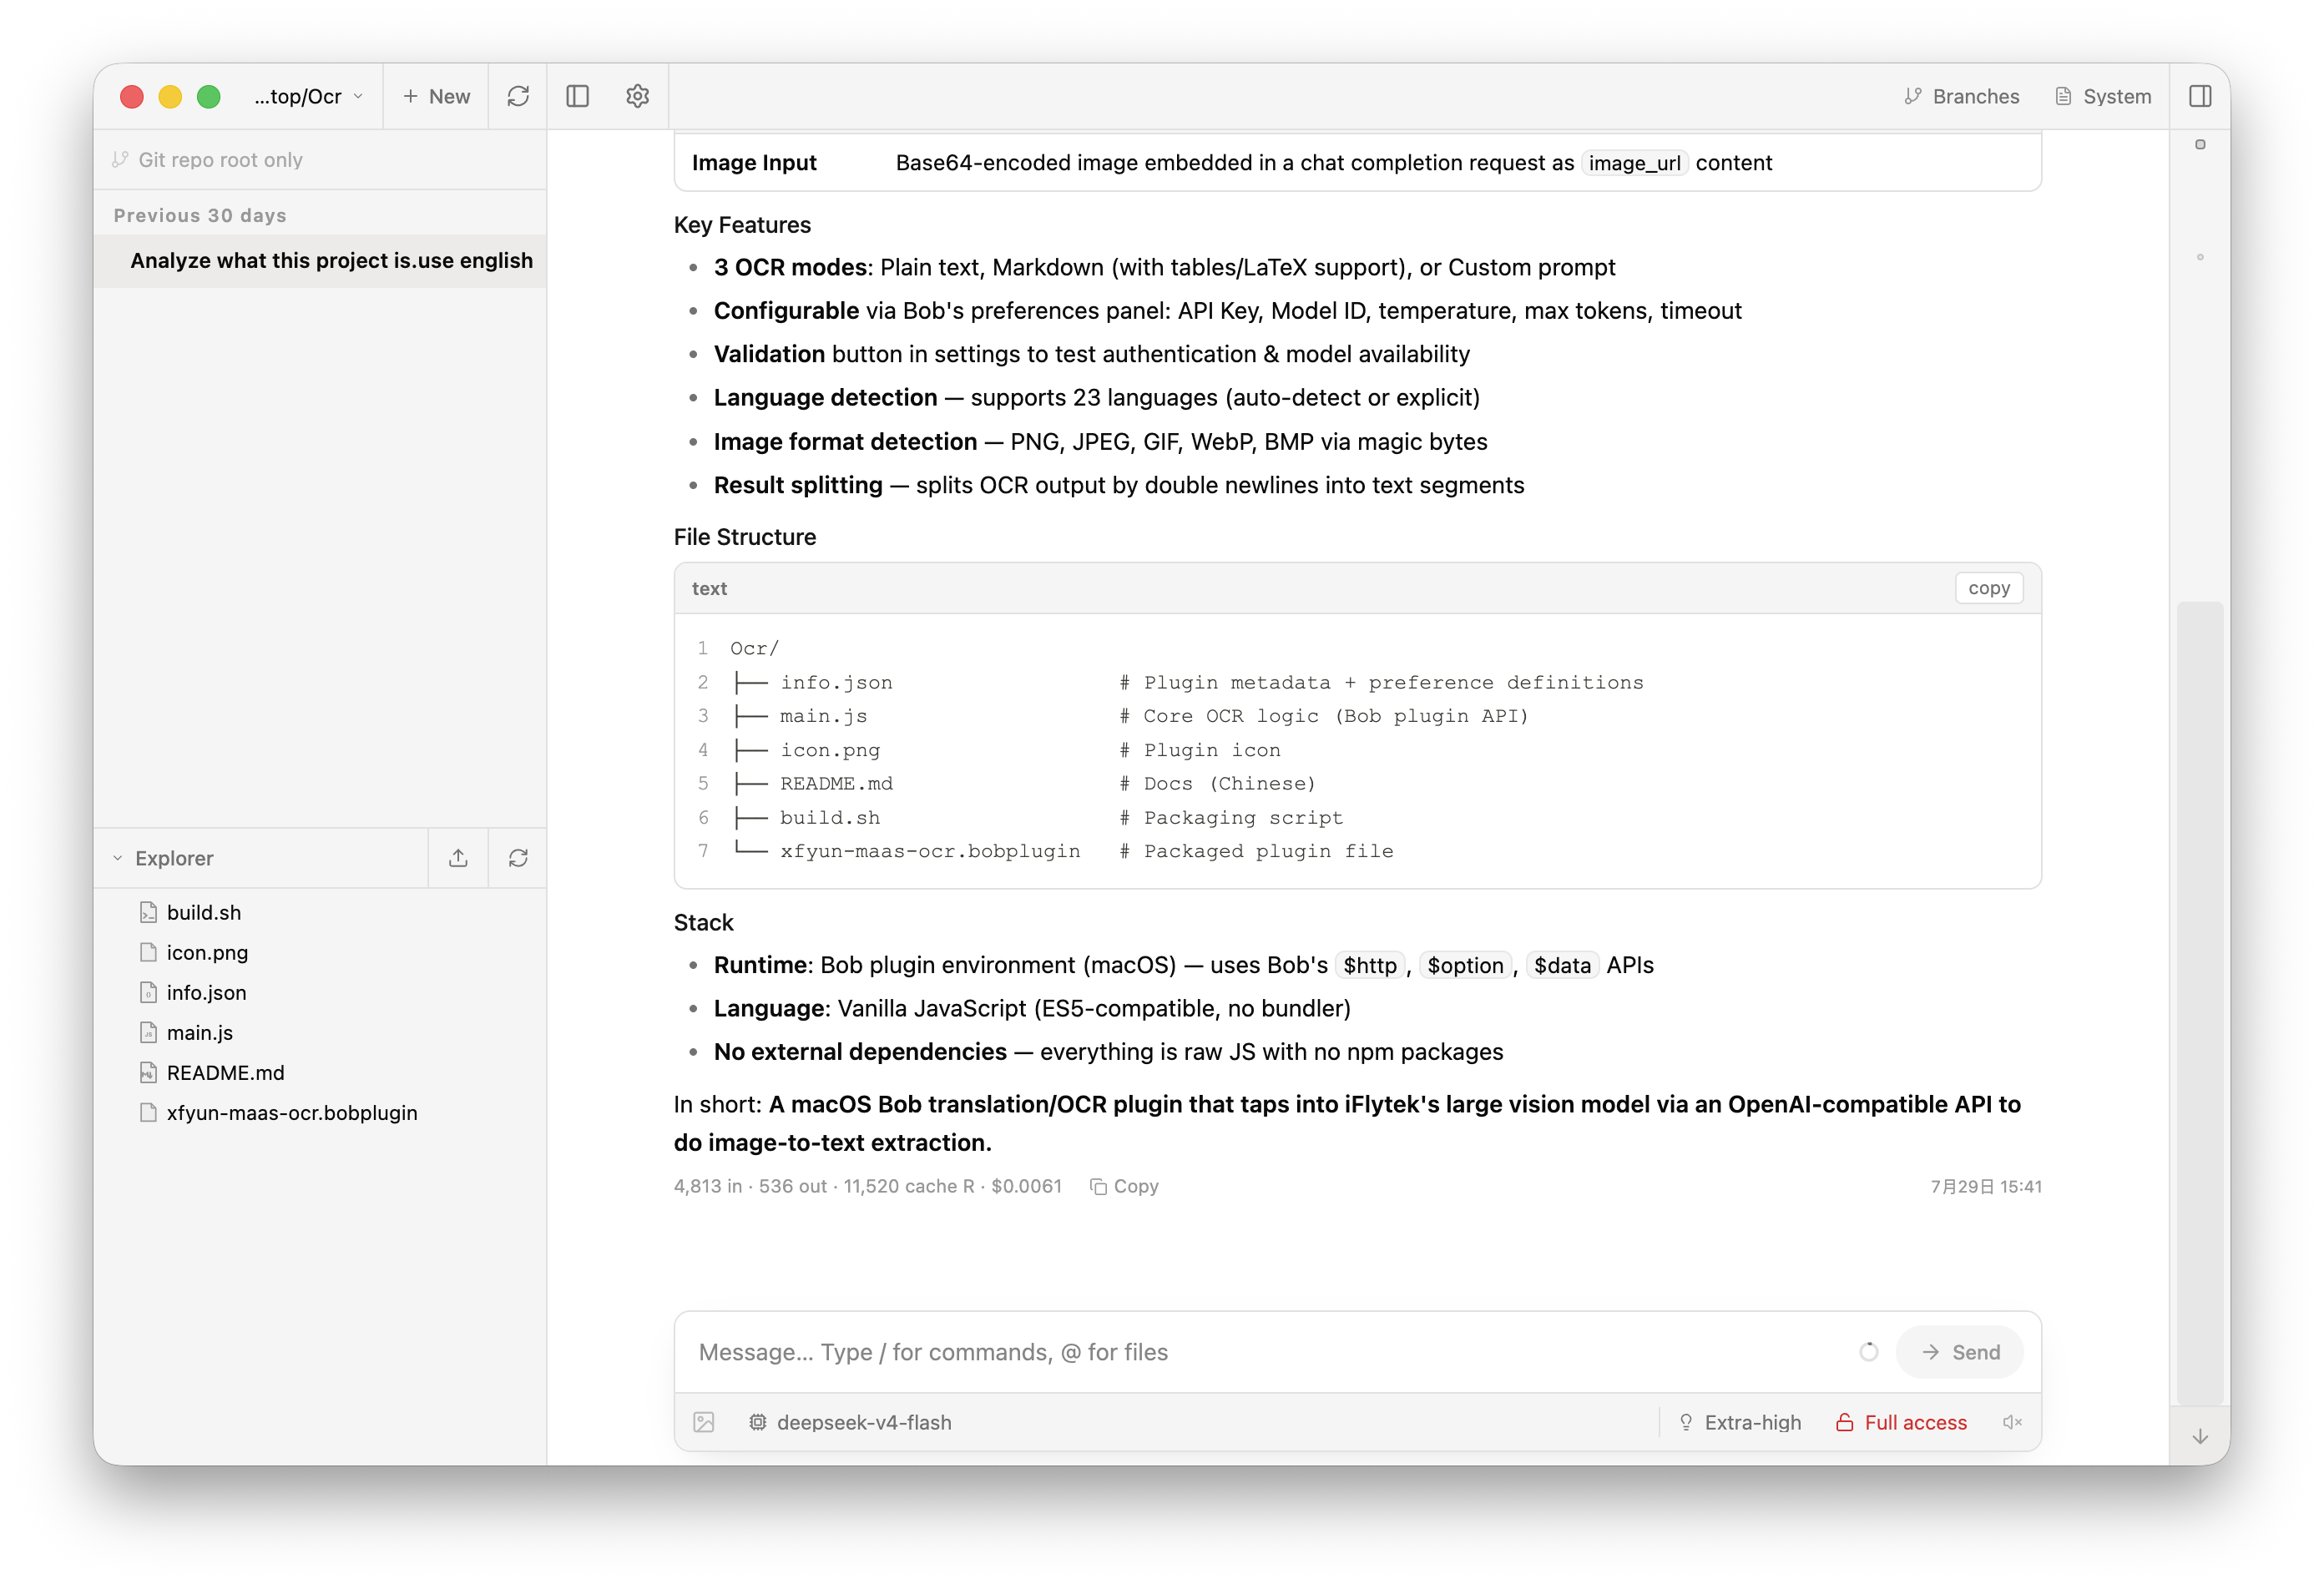Click the File Structure heading

[x=745, y=537]
